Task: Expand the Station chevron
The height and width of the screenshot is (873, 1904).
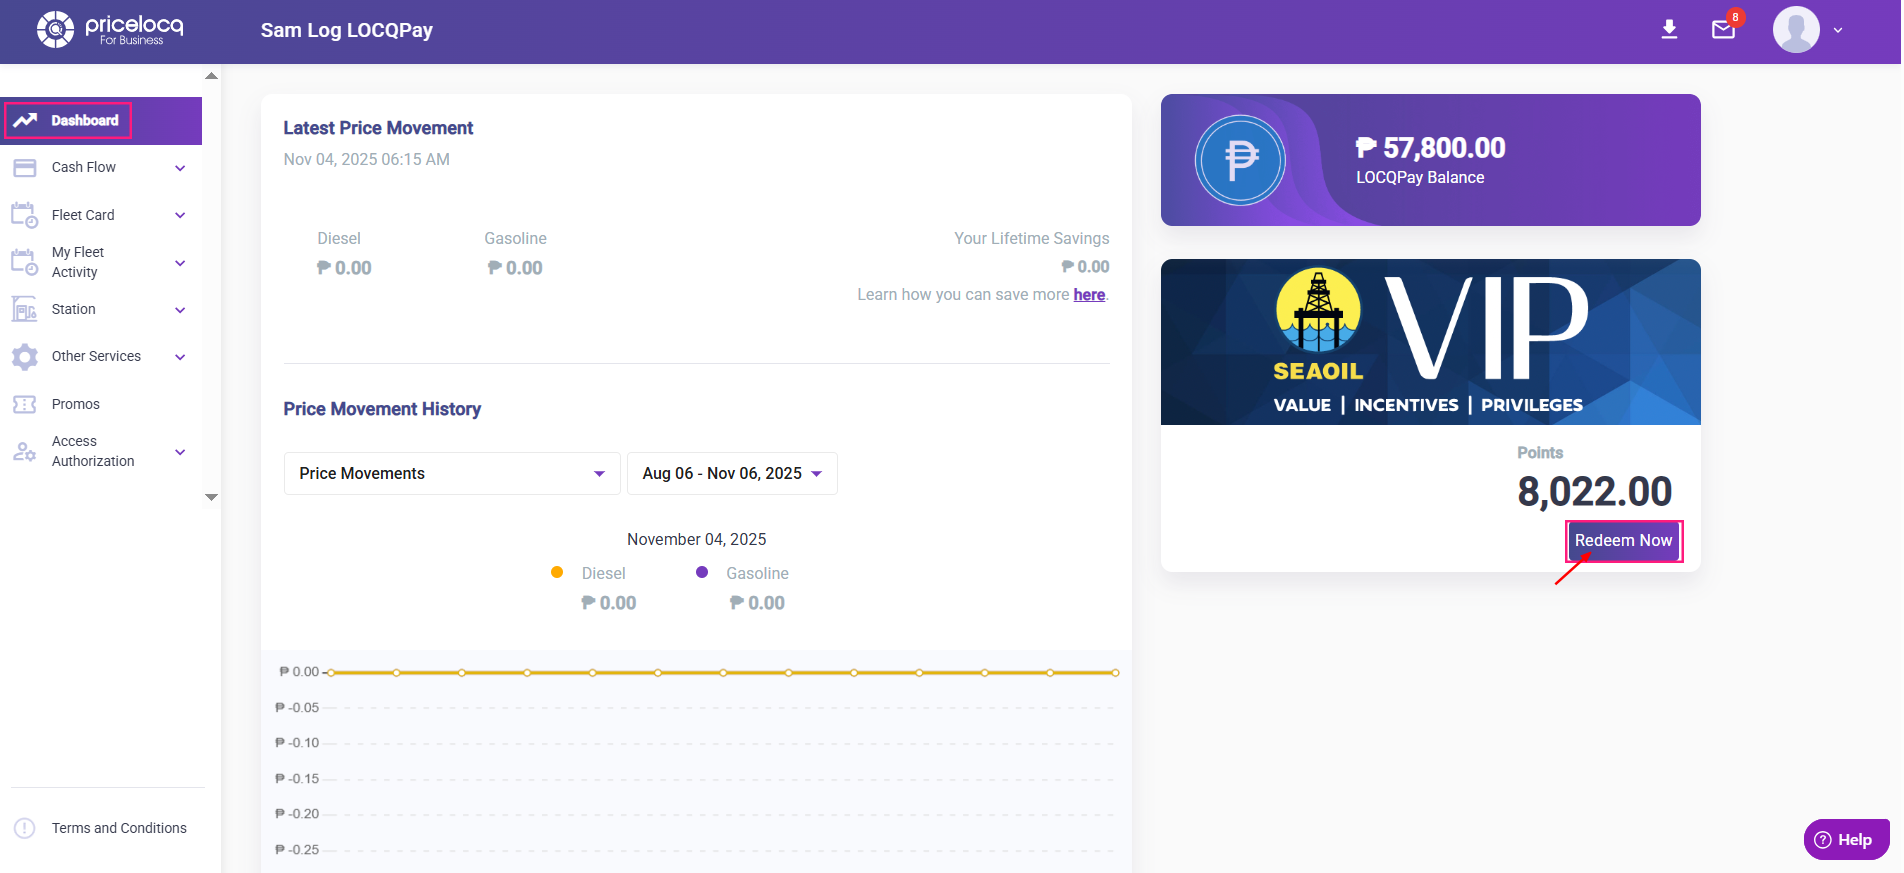Action: (x=180, y=310)
